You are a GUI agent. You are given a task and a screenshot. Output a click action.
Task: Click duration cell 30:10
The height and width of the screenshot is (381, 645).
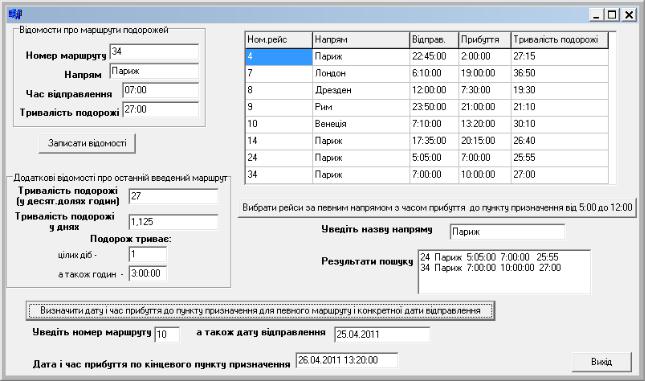pos(559,124)
